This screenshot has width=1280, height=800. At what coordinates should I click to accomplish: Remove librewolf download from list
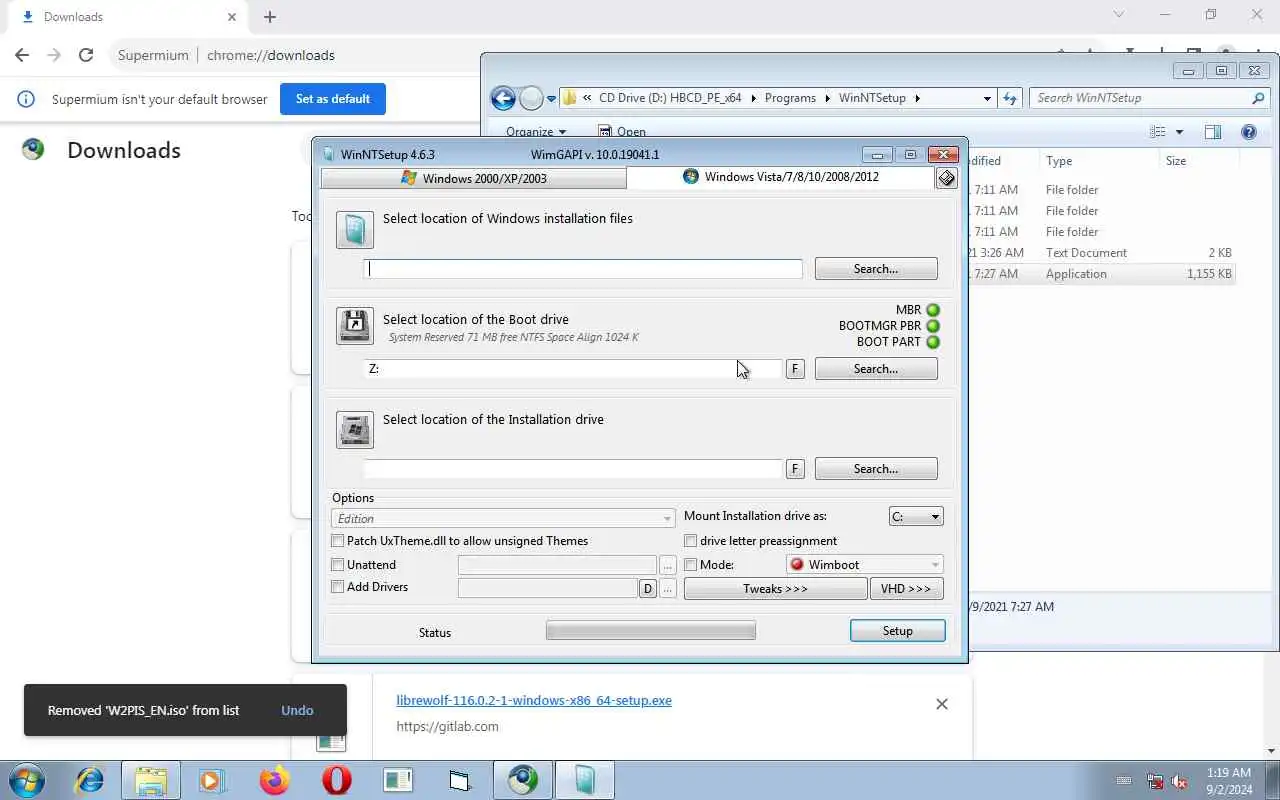point(941,704)
